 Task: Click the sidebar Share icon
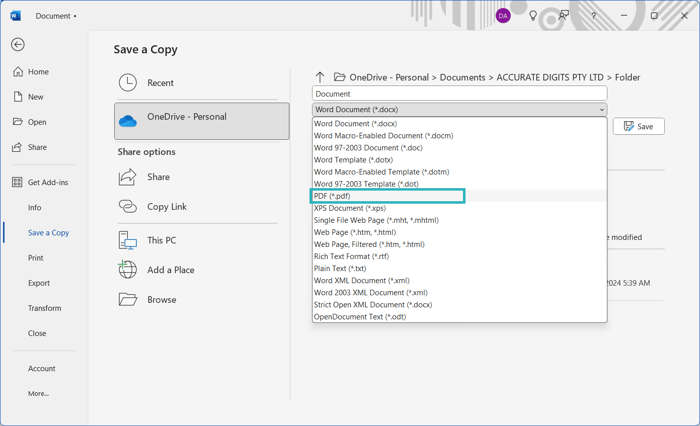coord(17,147)
